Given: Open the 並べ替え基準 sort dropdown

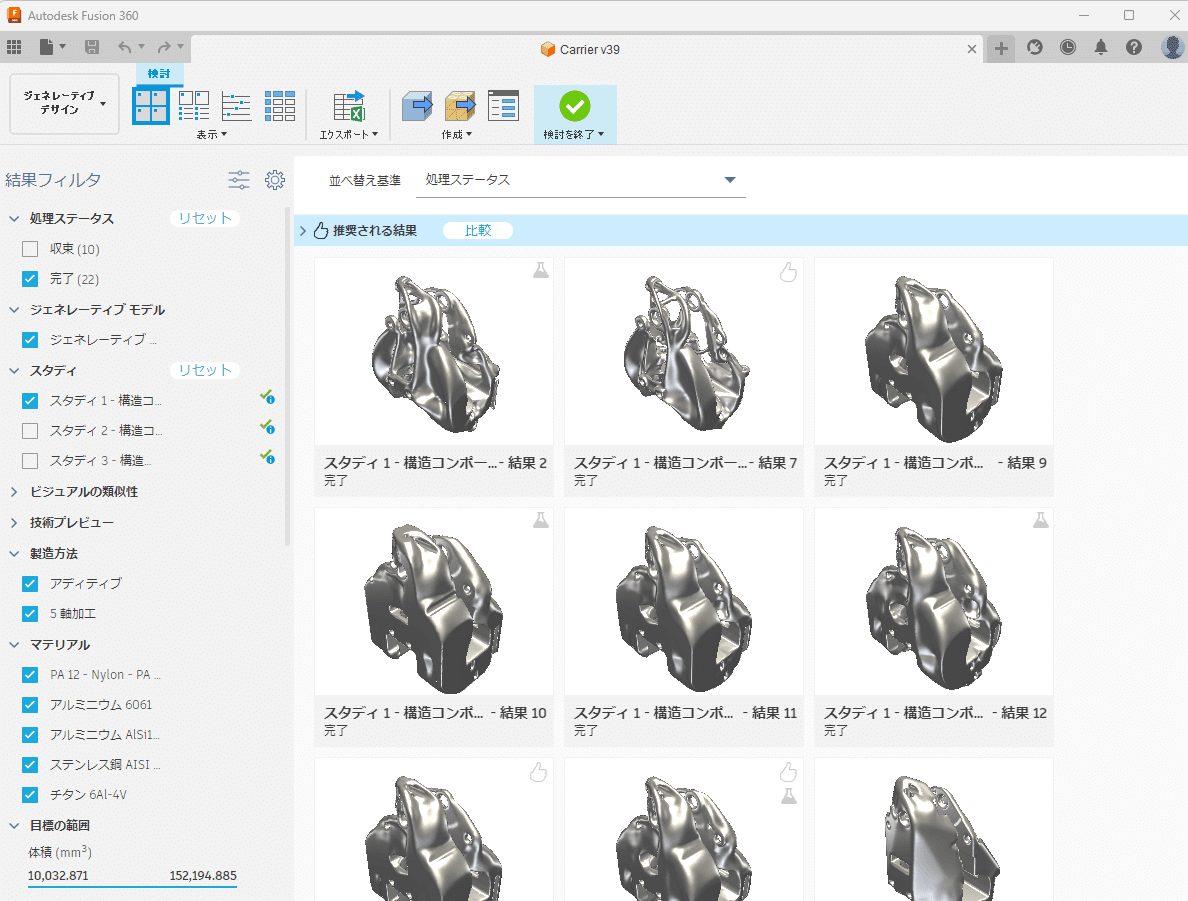Looking at the screenshot, I should (x=580, y=180).
